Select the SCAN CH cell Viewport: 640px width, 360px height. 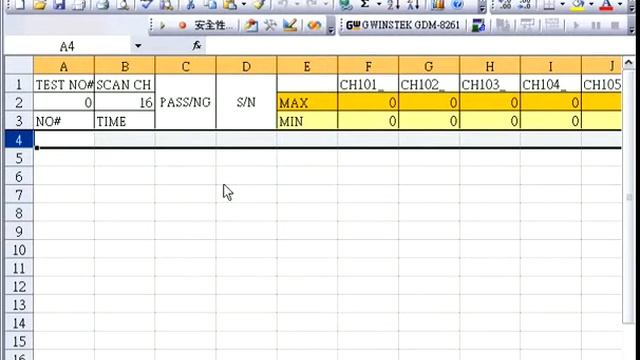(x=124, y=84)
